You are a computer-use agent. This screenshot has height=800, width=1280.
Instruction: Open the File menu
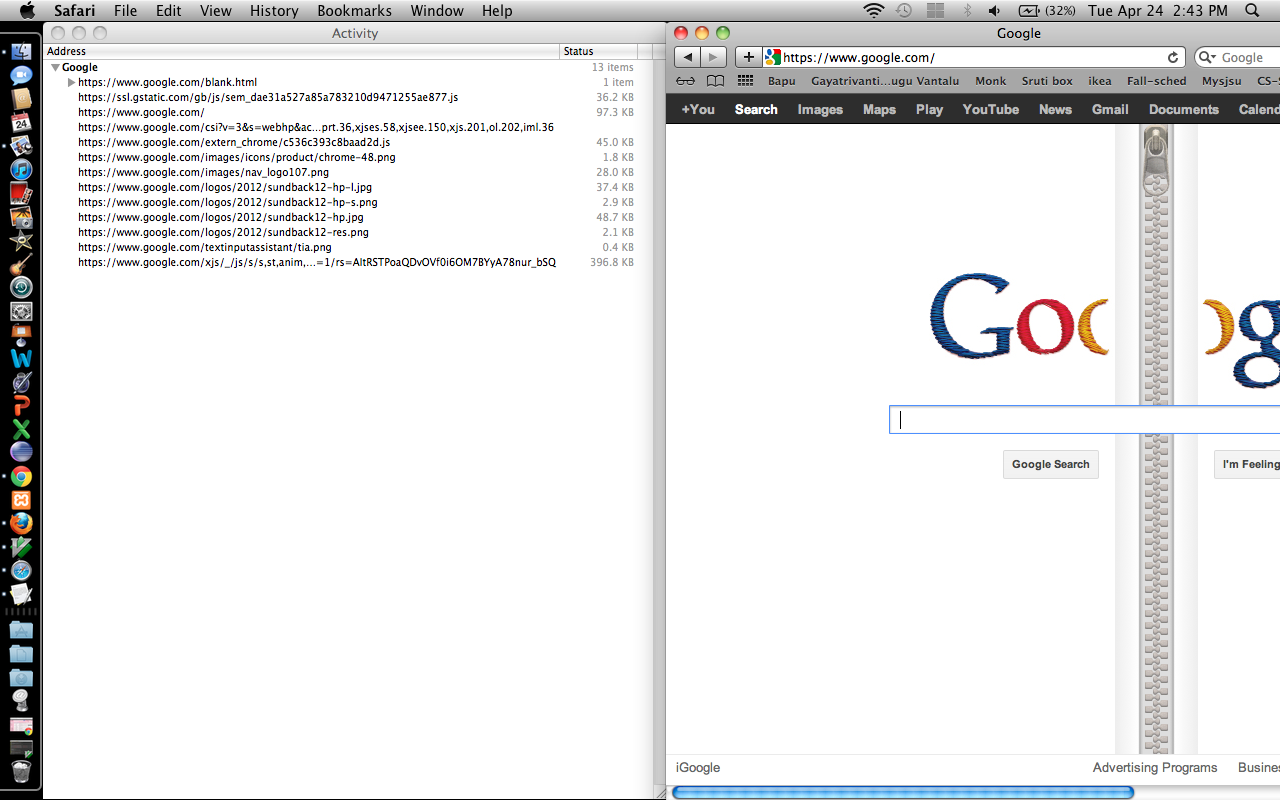[x=125, y=11]
